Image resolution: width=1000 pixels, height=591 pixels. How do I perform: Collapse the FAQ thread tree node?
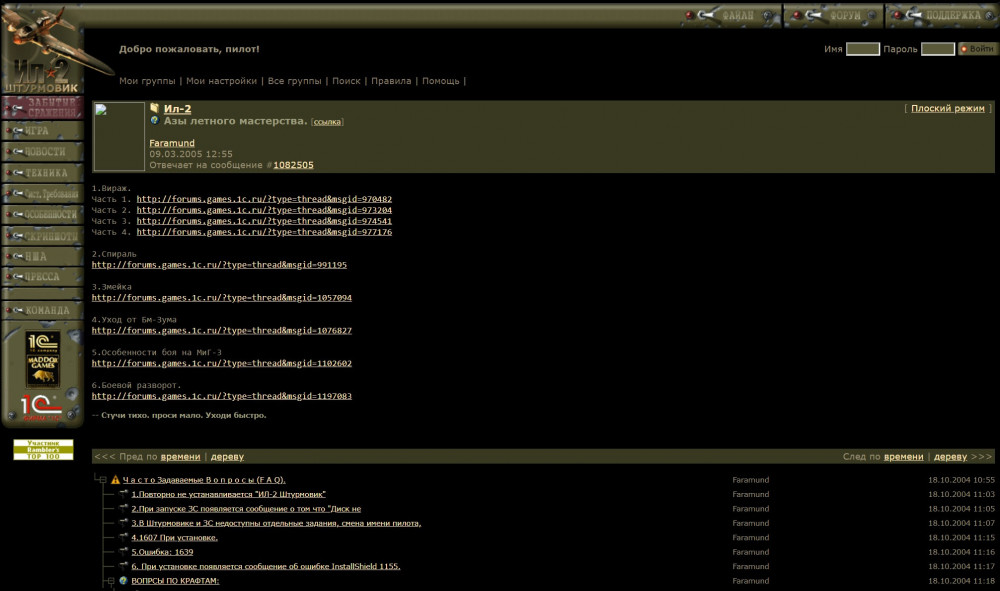click(x=103, y=480)
